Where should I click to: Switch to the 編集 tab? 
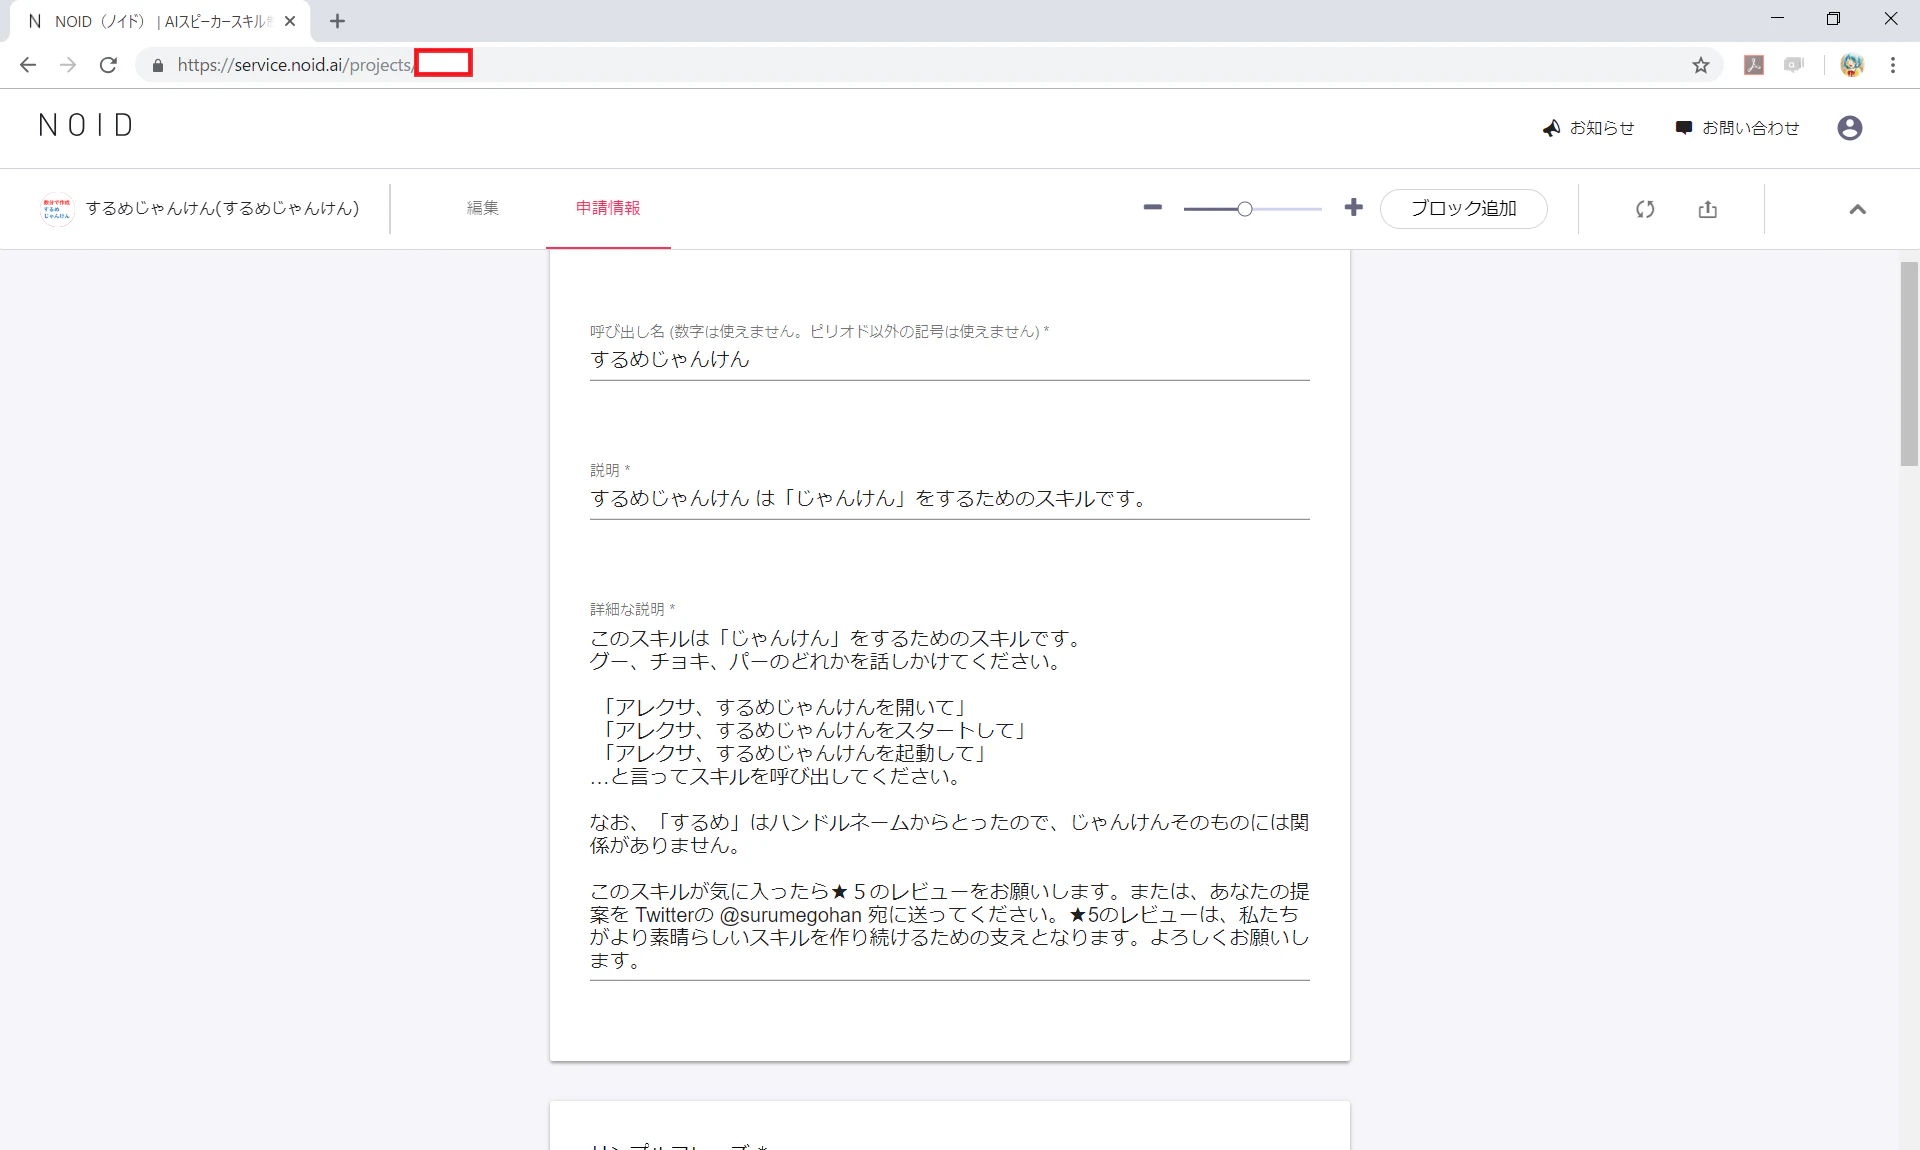pos(483,208)
